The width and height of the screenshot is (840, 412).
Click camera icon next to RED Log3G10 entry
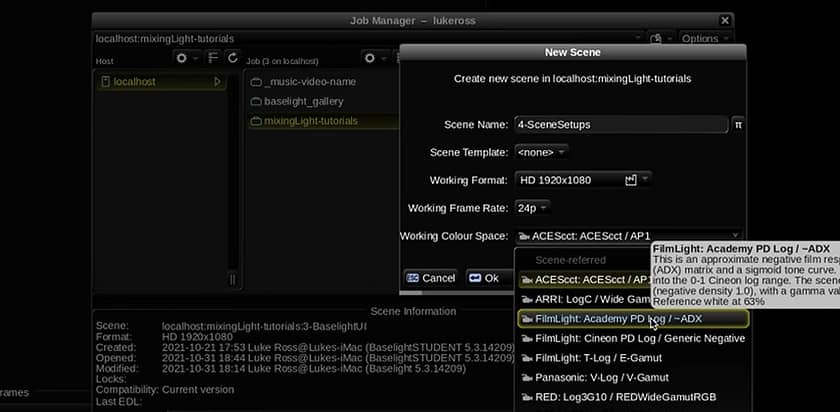point(527,398)
